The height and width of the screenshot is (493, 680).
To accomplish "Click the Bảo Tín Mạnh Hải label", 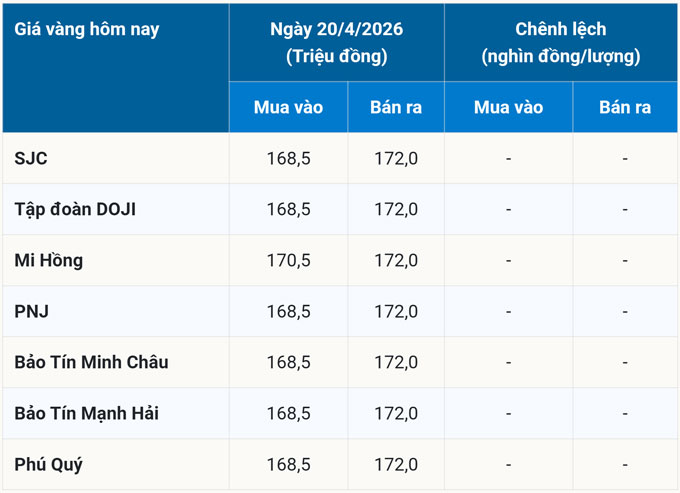I will [x=87, y=413].
